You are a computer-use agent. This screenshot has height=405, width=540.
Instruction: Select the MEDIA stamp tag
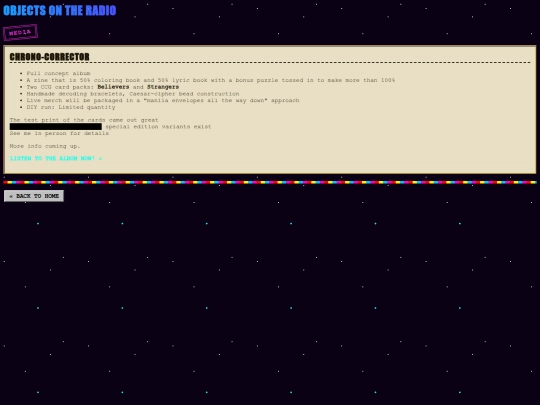coord(20,32)
